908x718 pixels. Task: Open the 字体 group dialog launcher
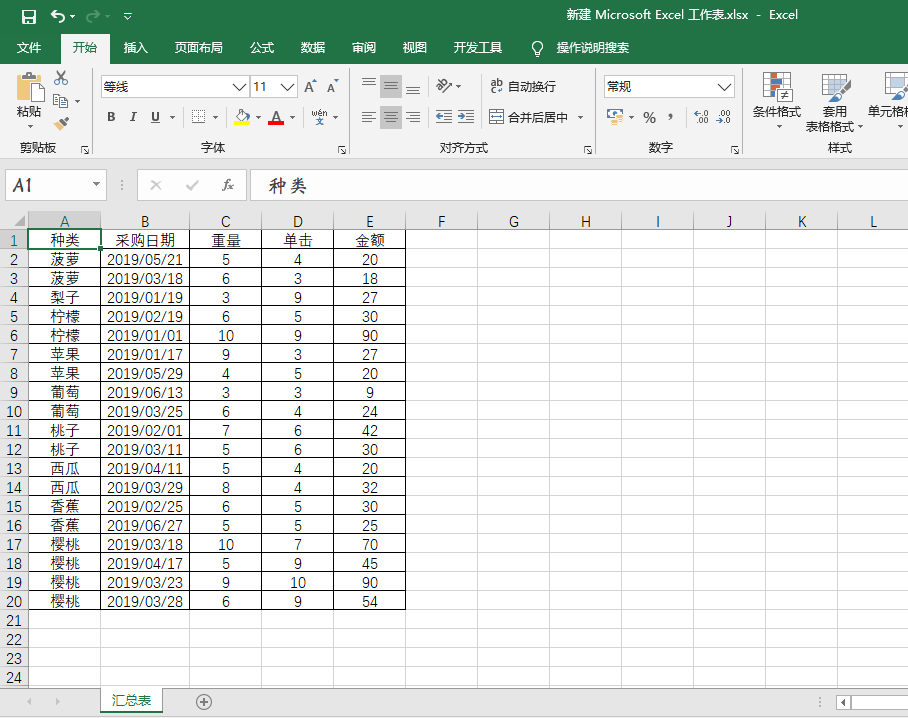click(x=342, y=150)
